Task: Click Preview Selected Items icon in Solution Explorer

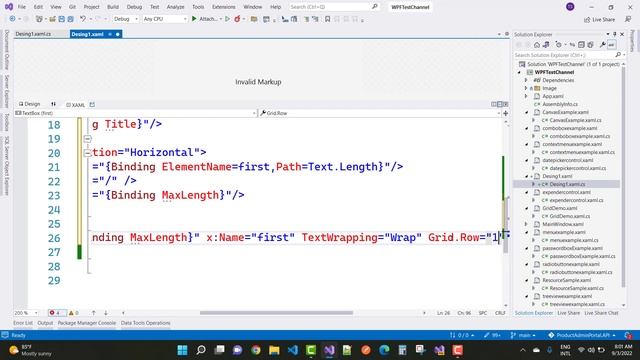Action: (611, 45)
